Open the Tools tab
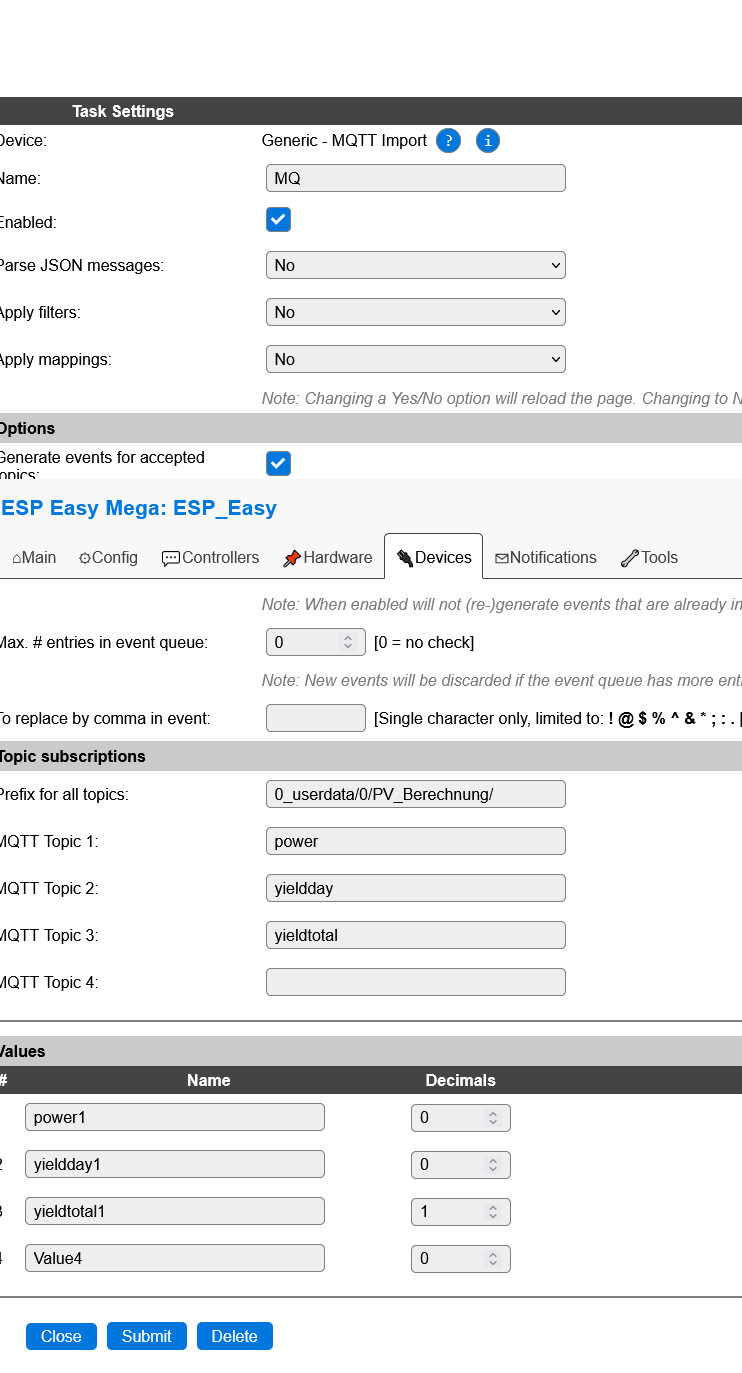Viewport: 742px width, 1373px height. tap(649, 557)
